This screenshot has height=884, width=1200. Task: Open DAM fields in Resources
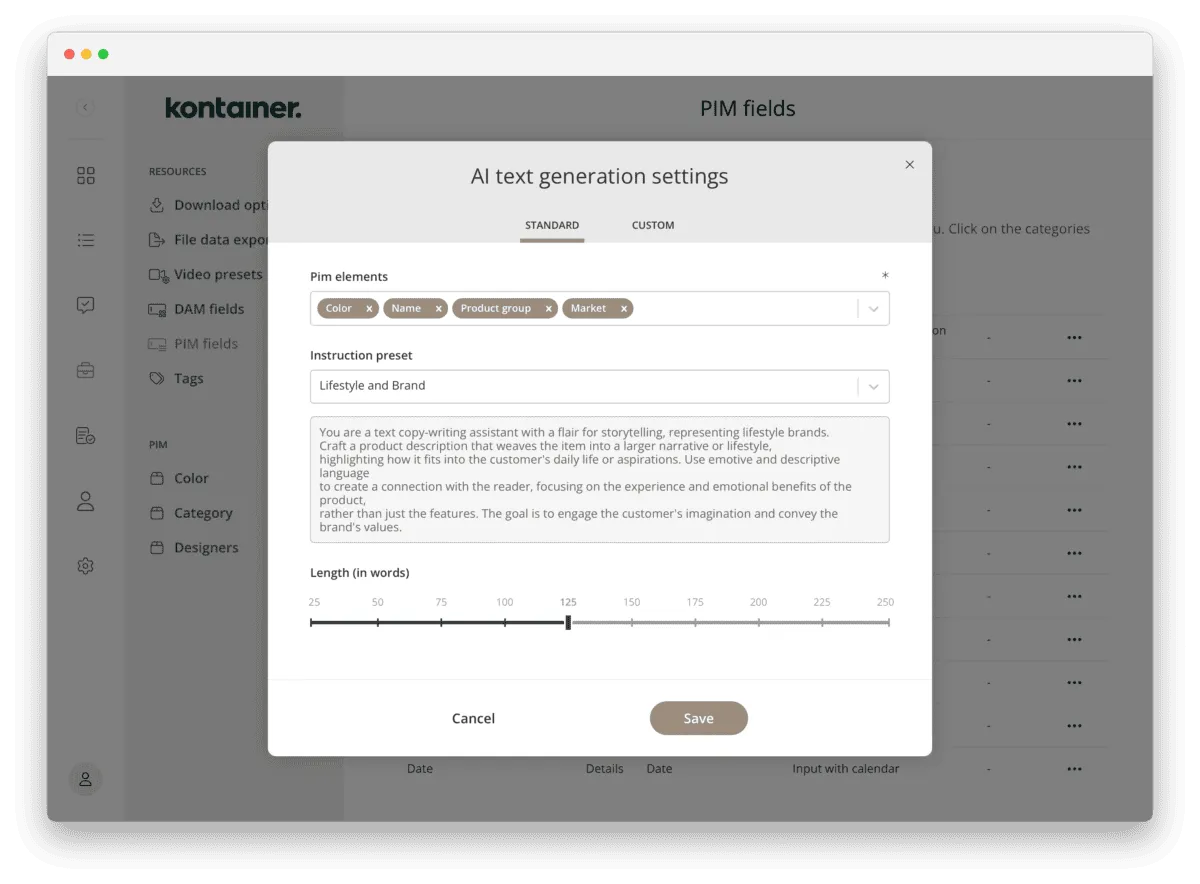tap(196, 309)
